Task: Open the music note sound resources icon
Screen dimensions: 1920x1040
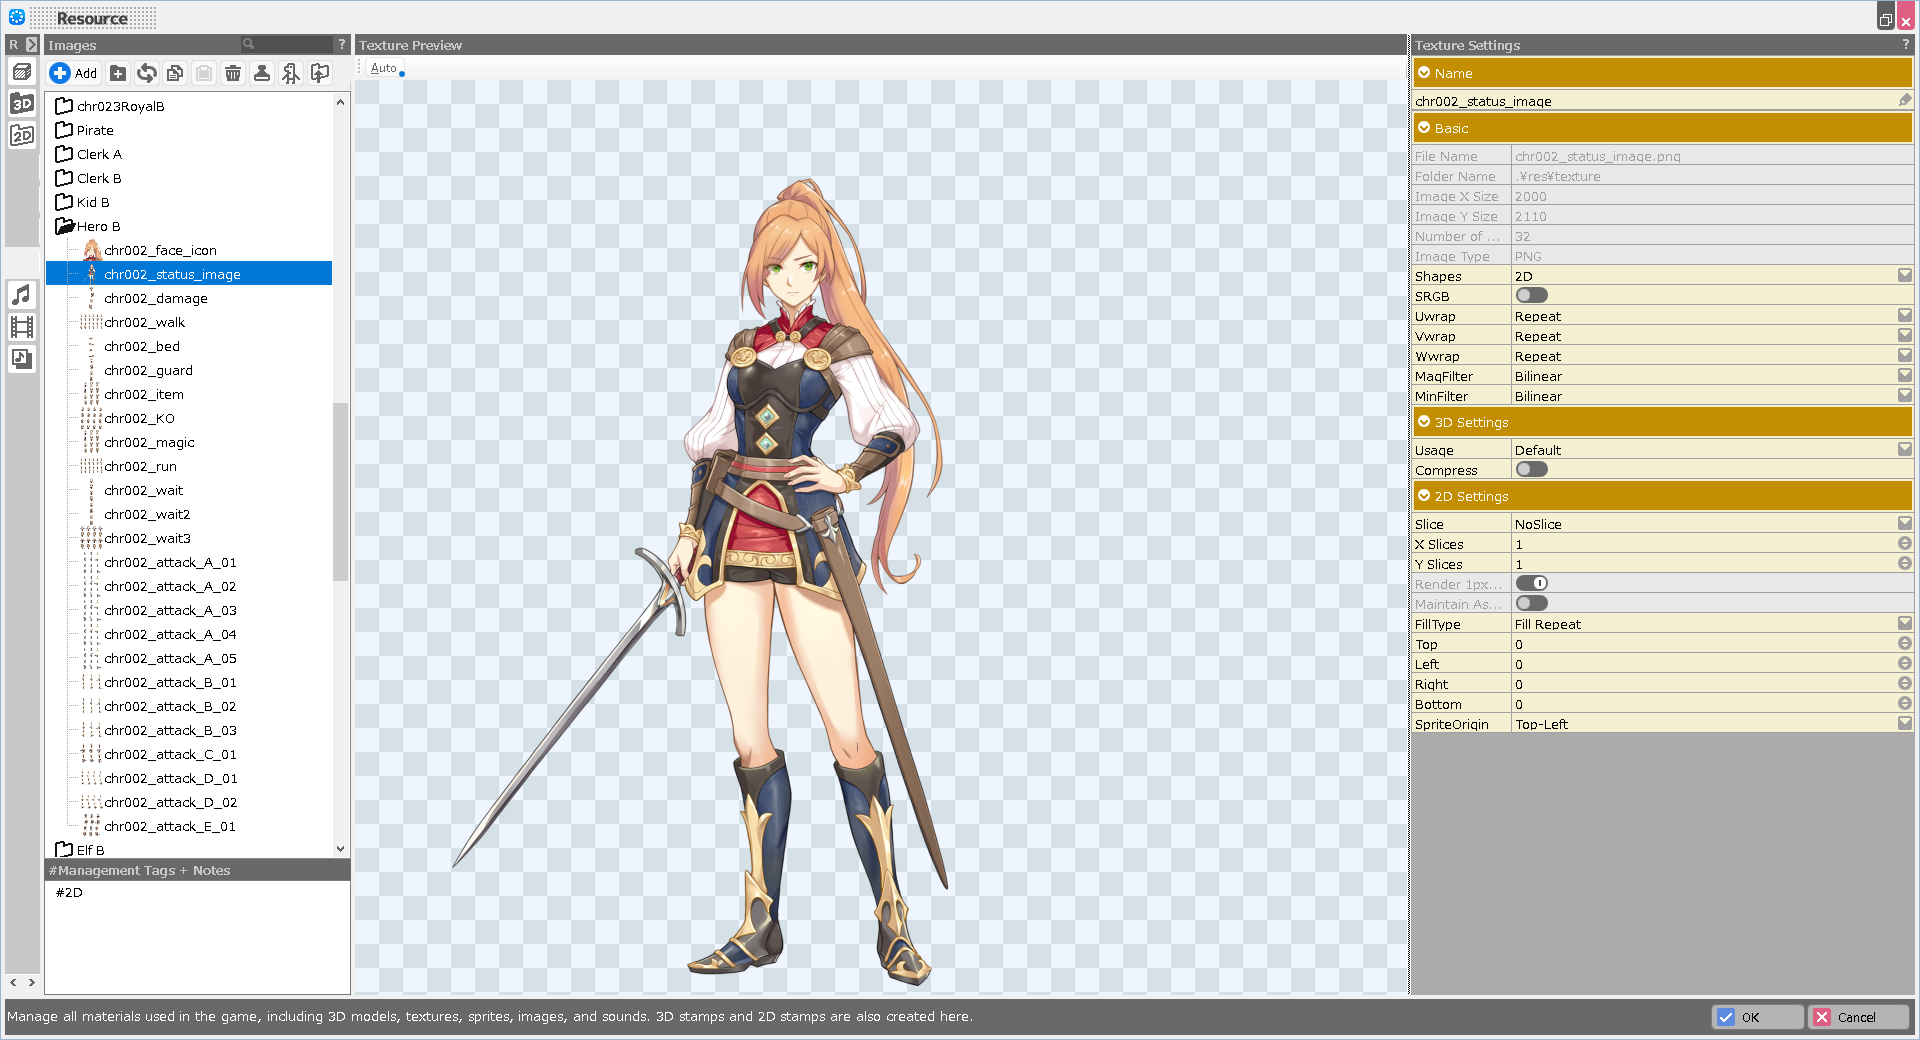Action: tap(22, 295)
